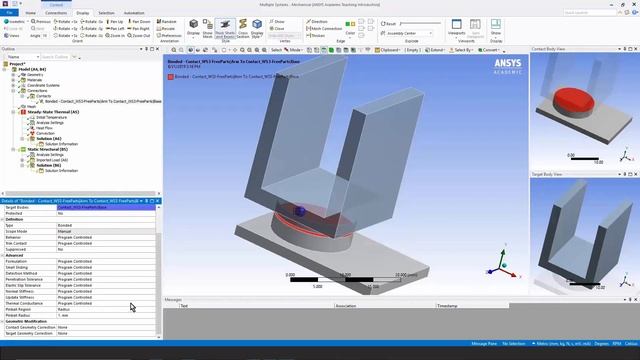Screen dimensions: 640x360
Task: Select Static Structural (B5) node
Action: 47,149
